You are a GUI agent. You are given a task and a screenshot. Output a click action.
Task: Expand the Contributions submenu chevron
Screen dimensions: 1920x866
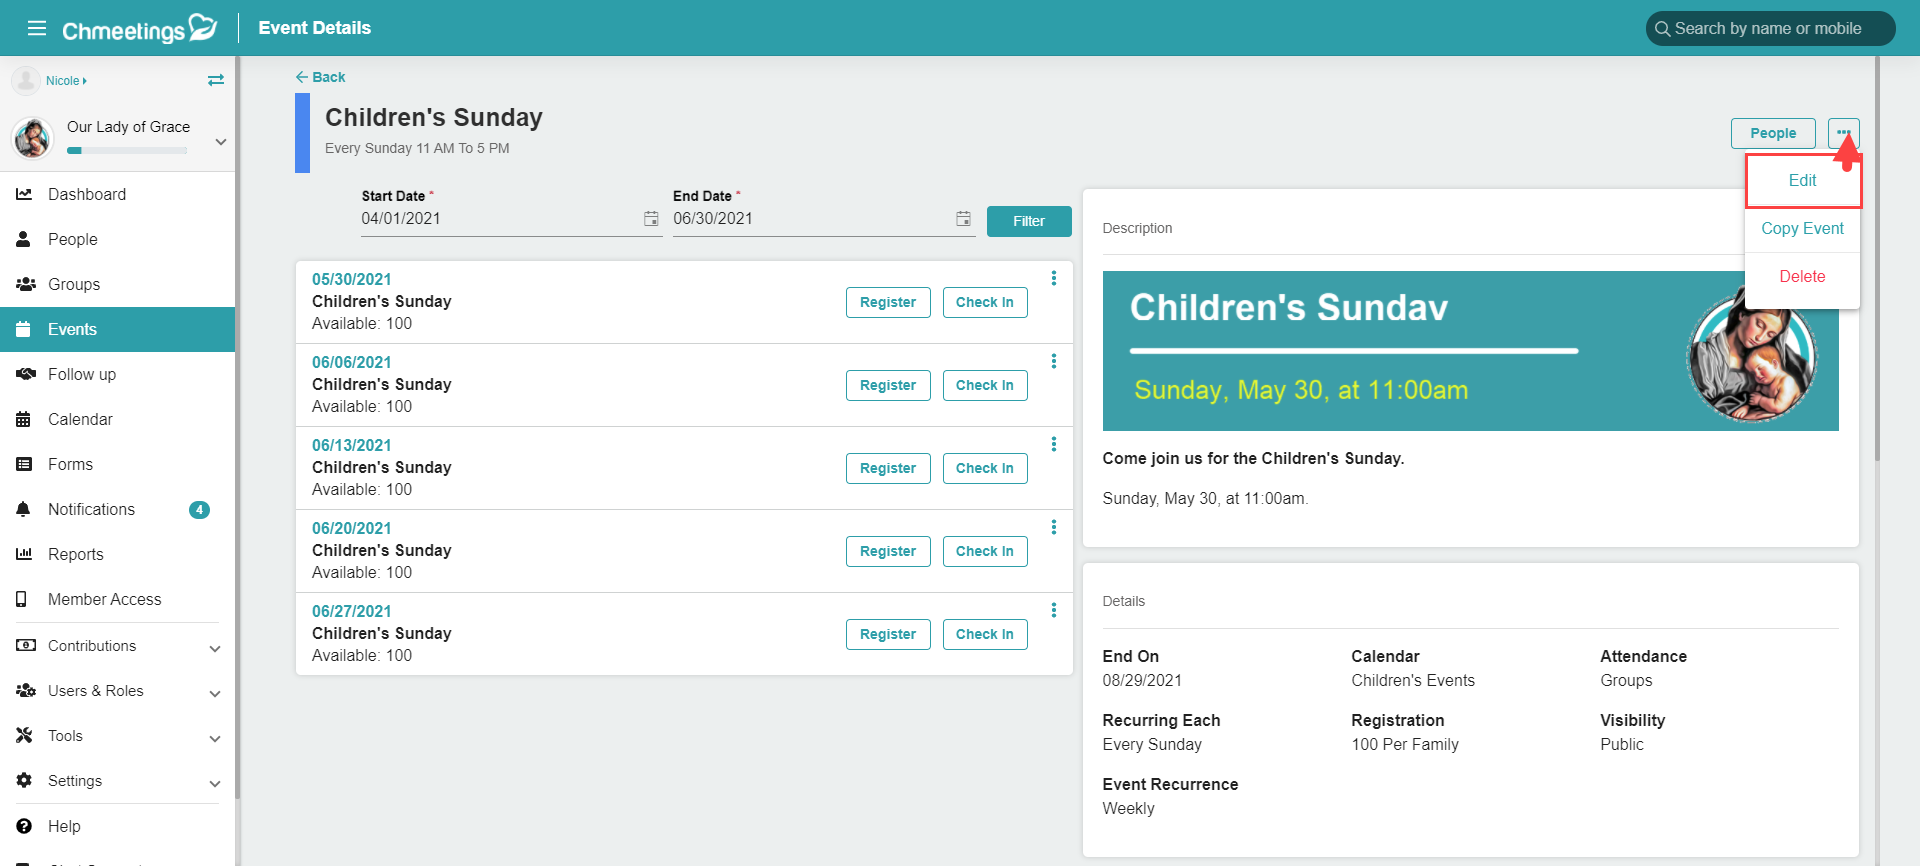[215, 649]
